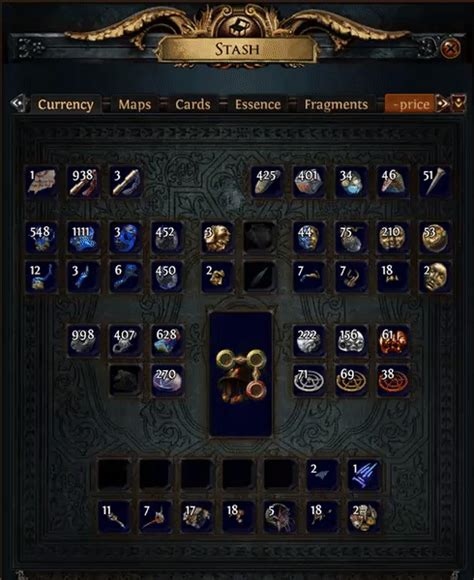Switch to the Essence stash tab
Screen dimensions: 474x580
click(258, 104)
